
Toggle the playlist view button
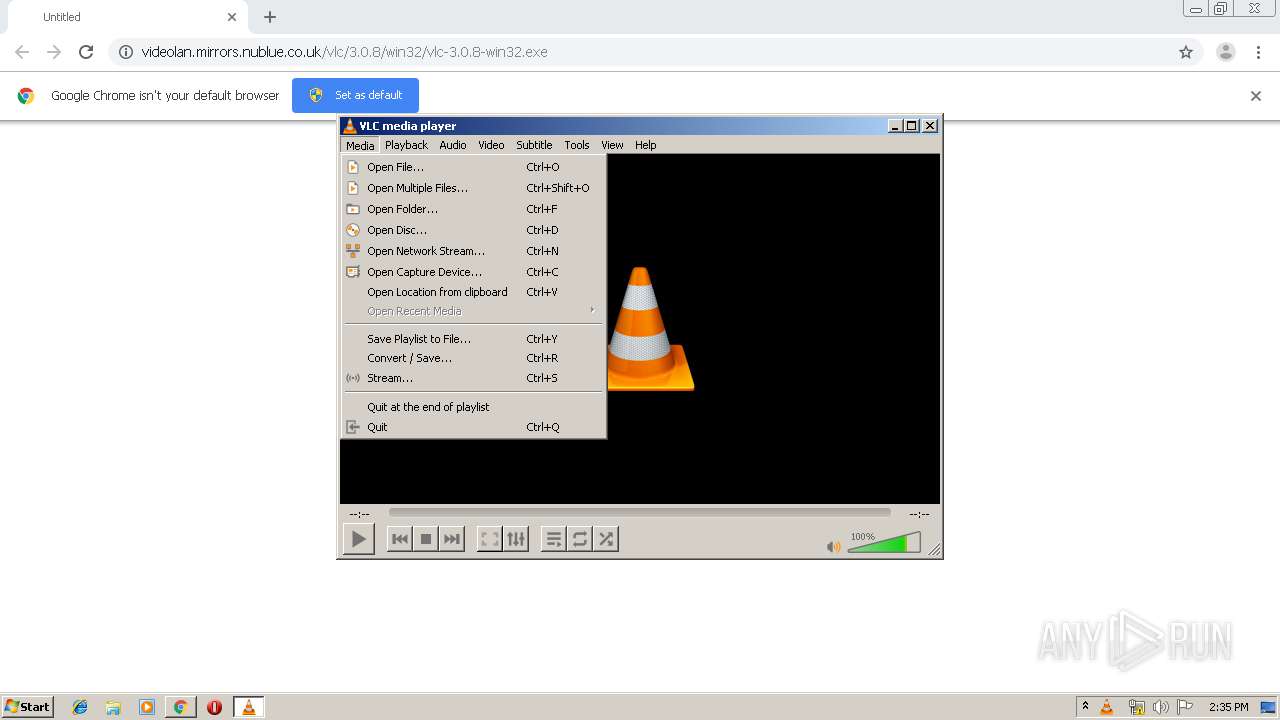point(554,539)
